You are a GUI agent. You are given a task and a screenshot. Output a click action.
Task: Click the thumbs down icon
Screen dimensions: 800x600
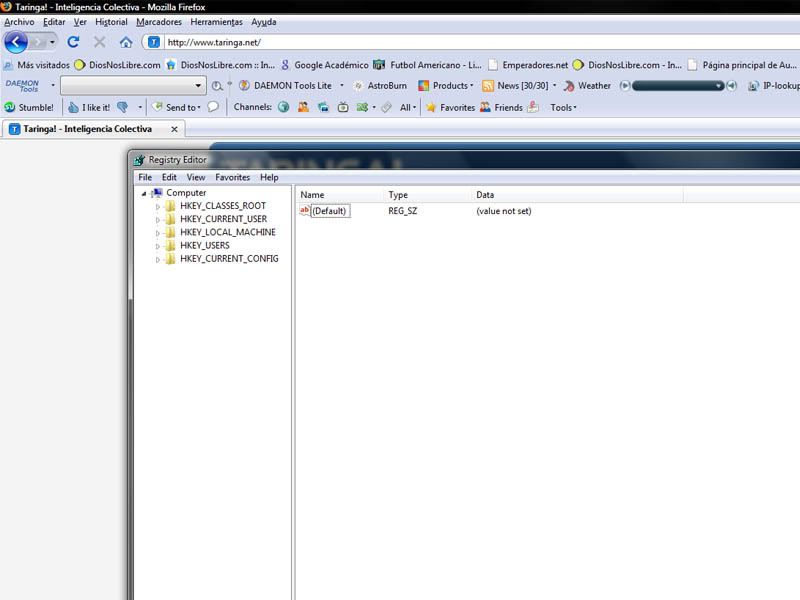tap(122, 107)
